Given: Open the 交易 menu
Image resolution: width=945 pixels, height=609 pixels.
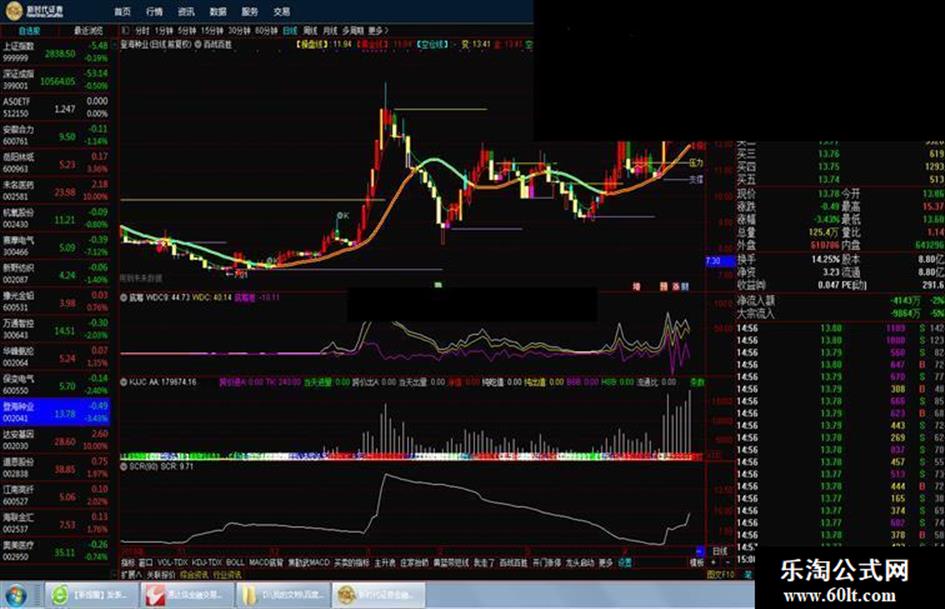Looking at the screenshot, I should [281, 11].
